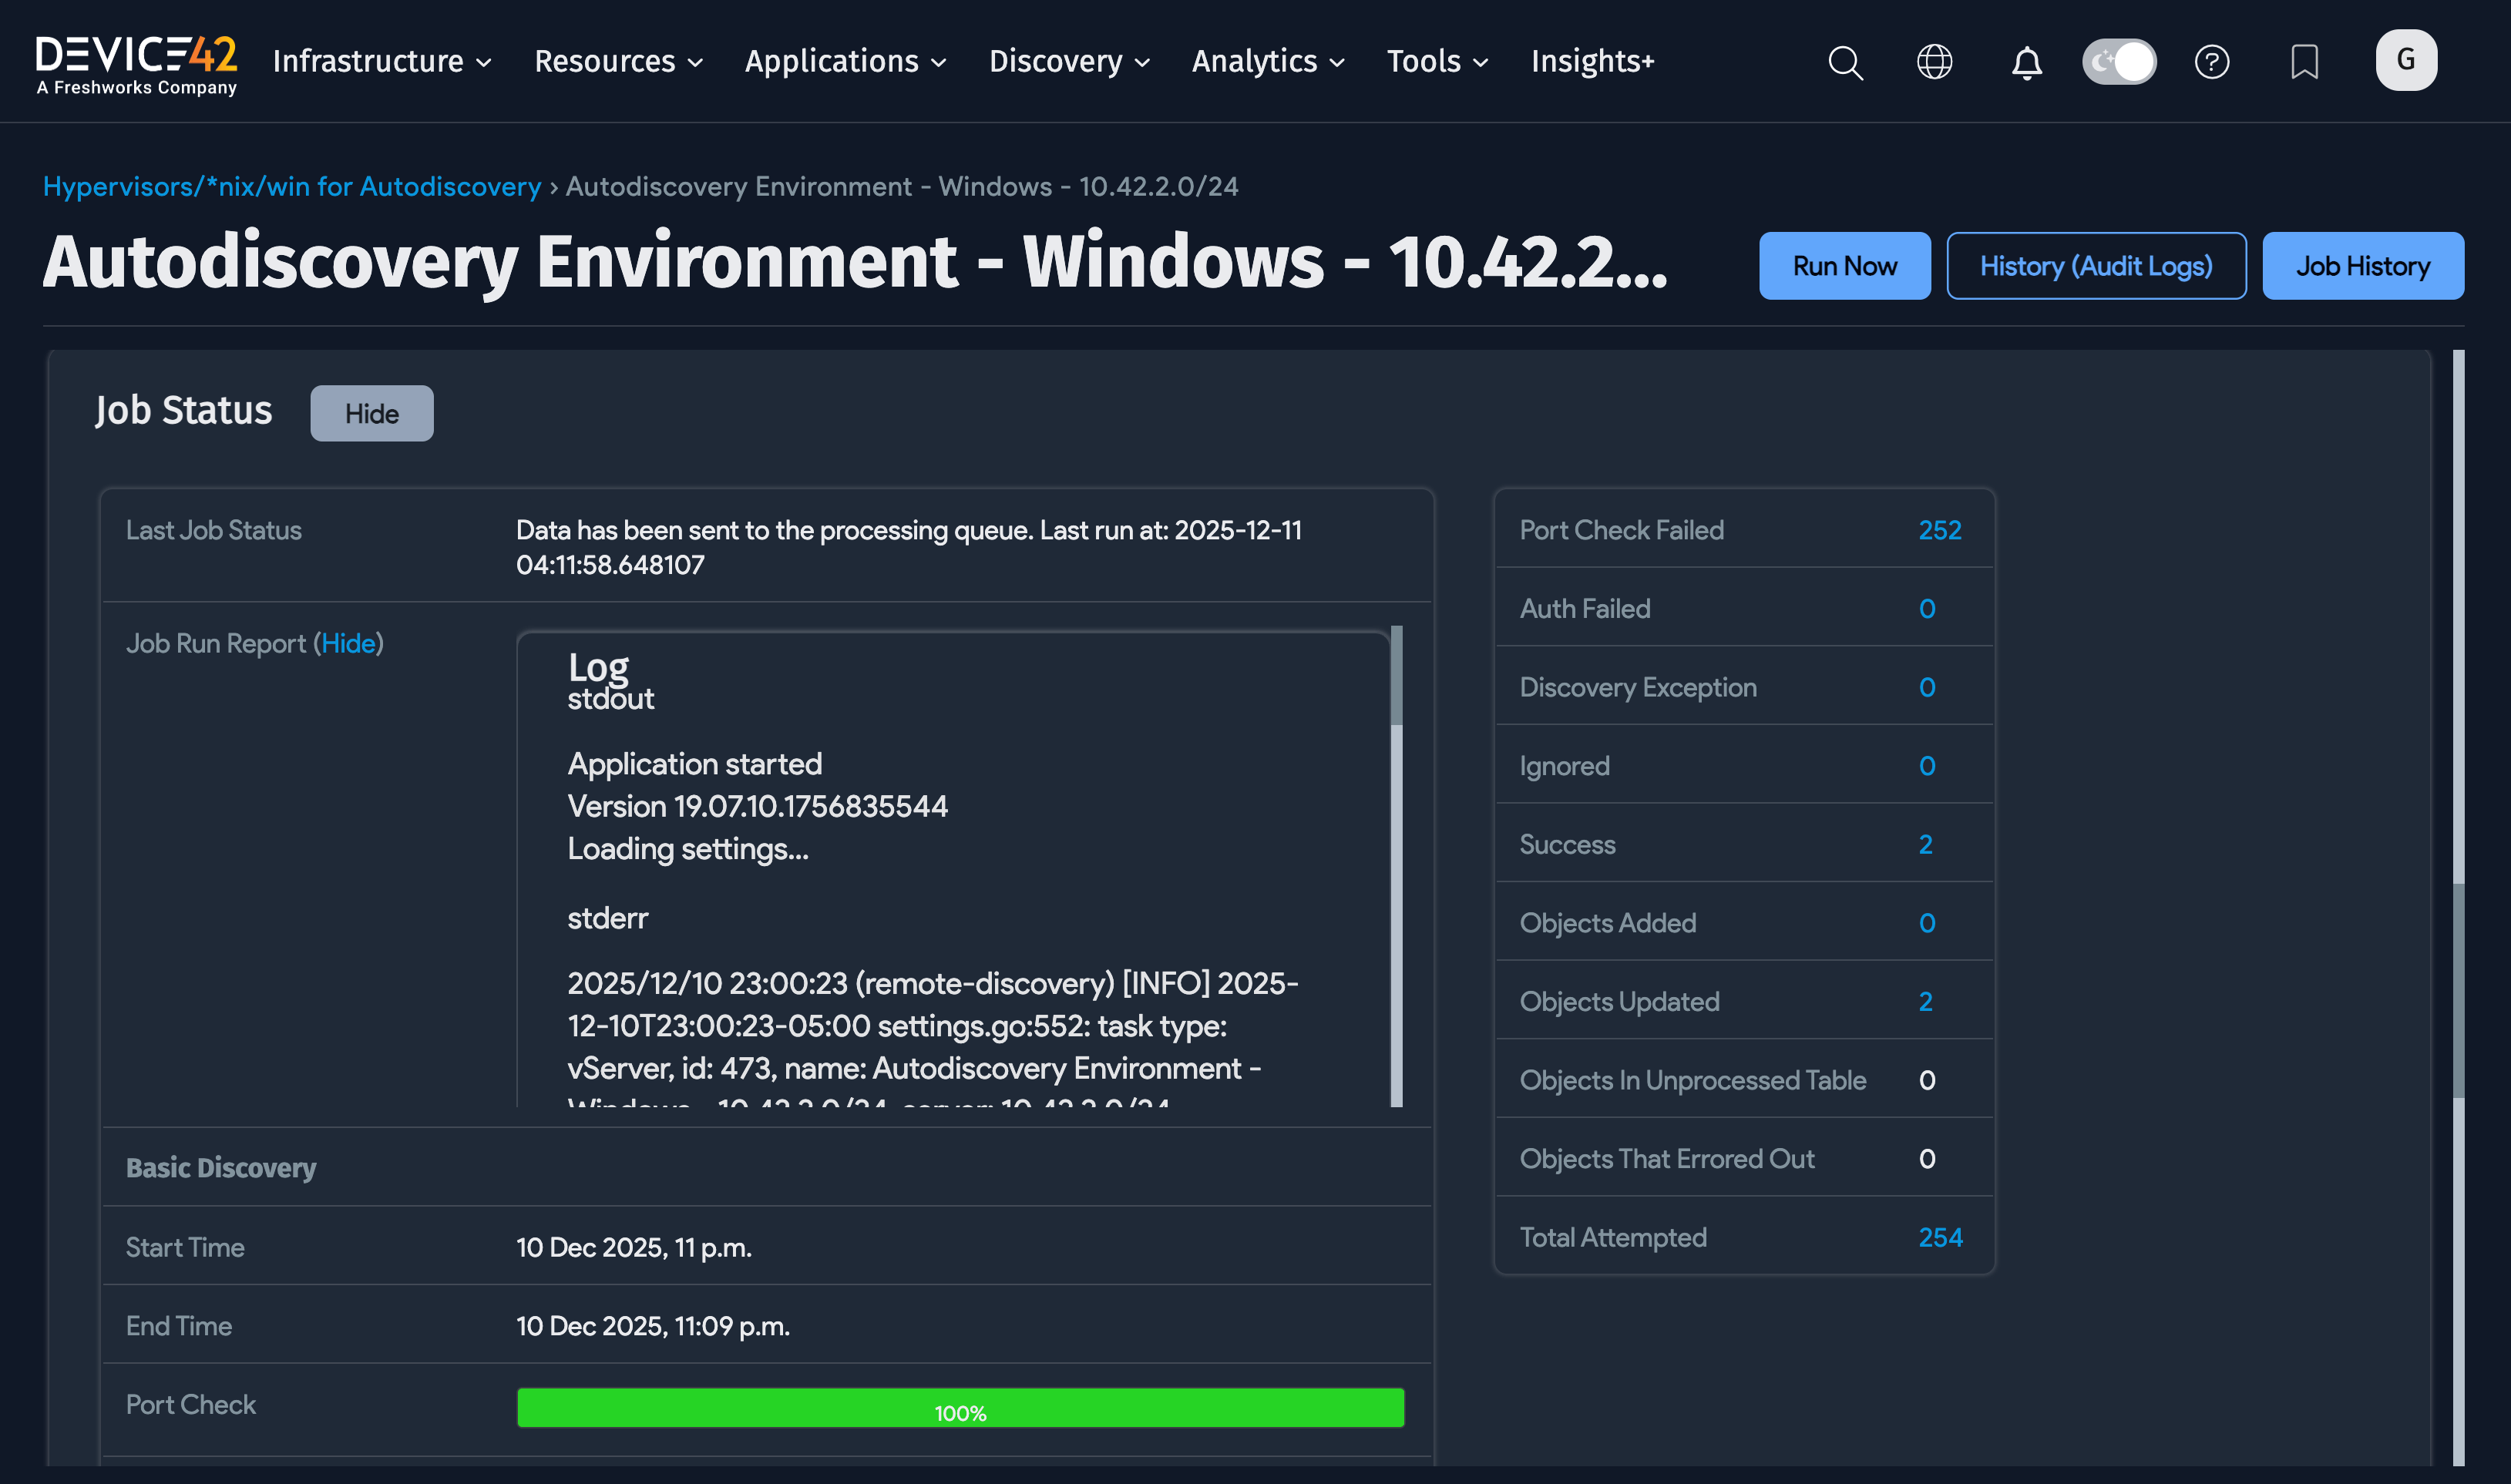Open the help question mark icon
The height and width of the screenshot is (1484, 2511).
[2211, 62]
